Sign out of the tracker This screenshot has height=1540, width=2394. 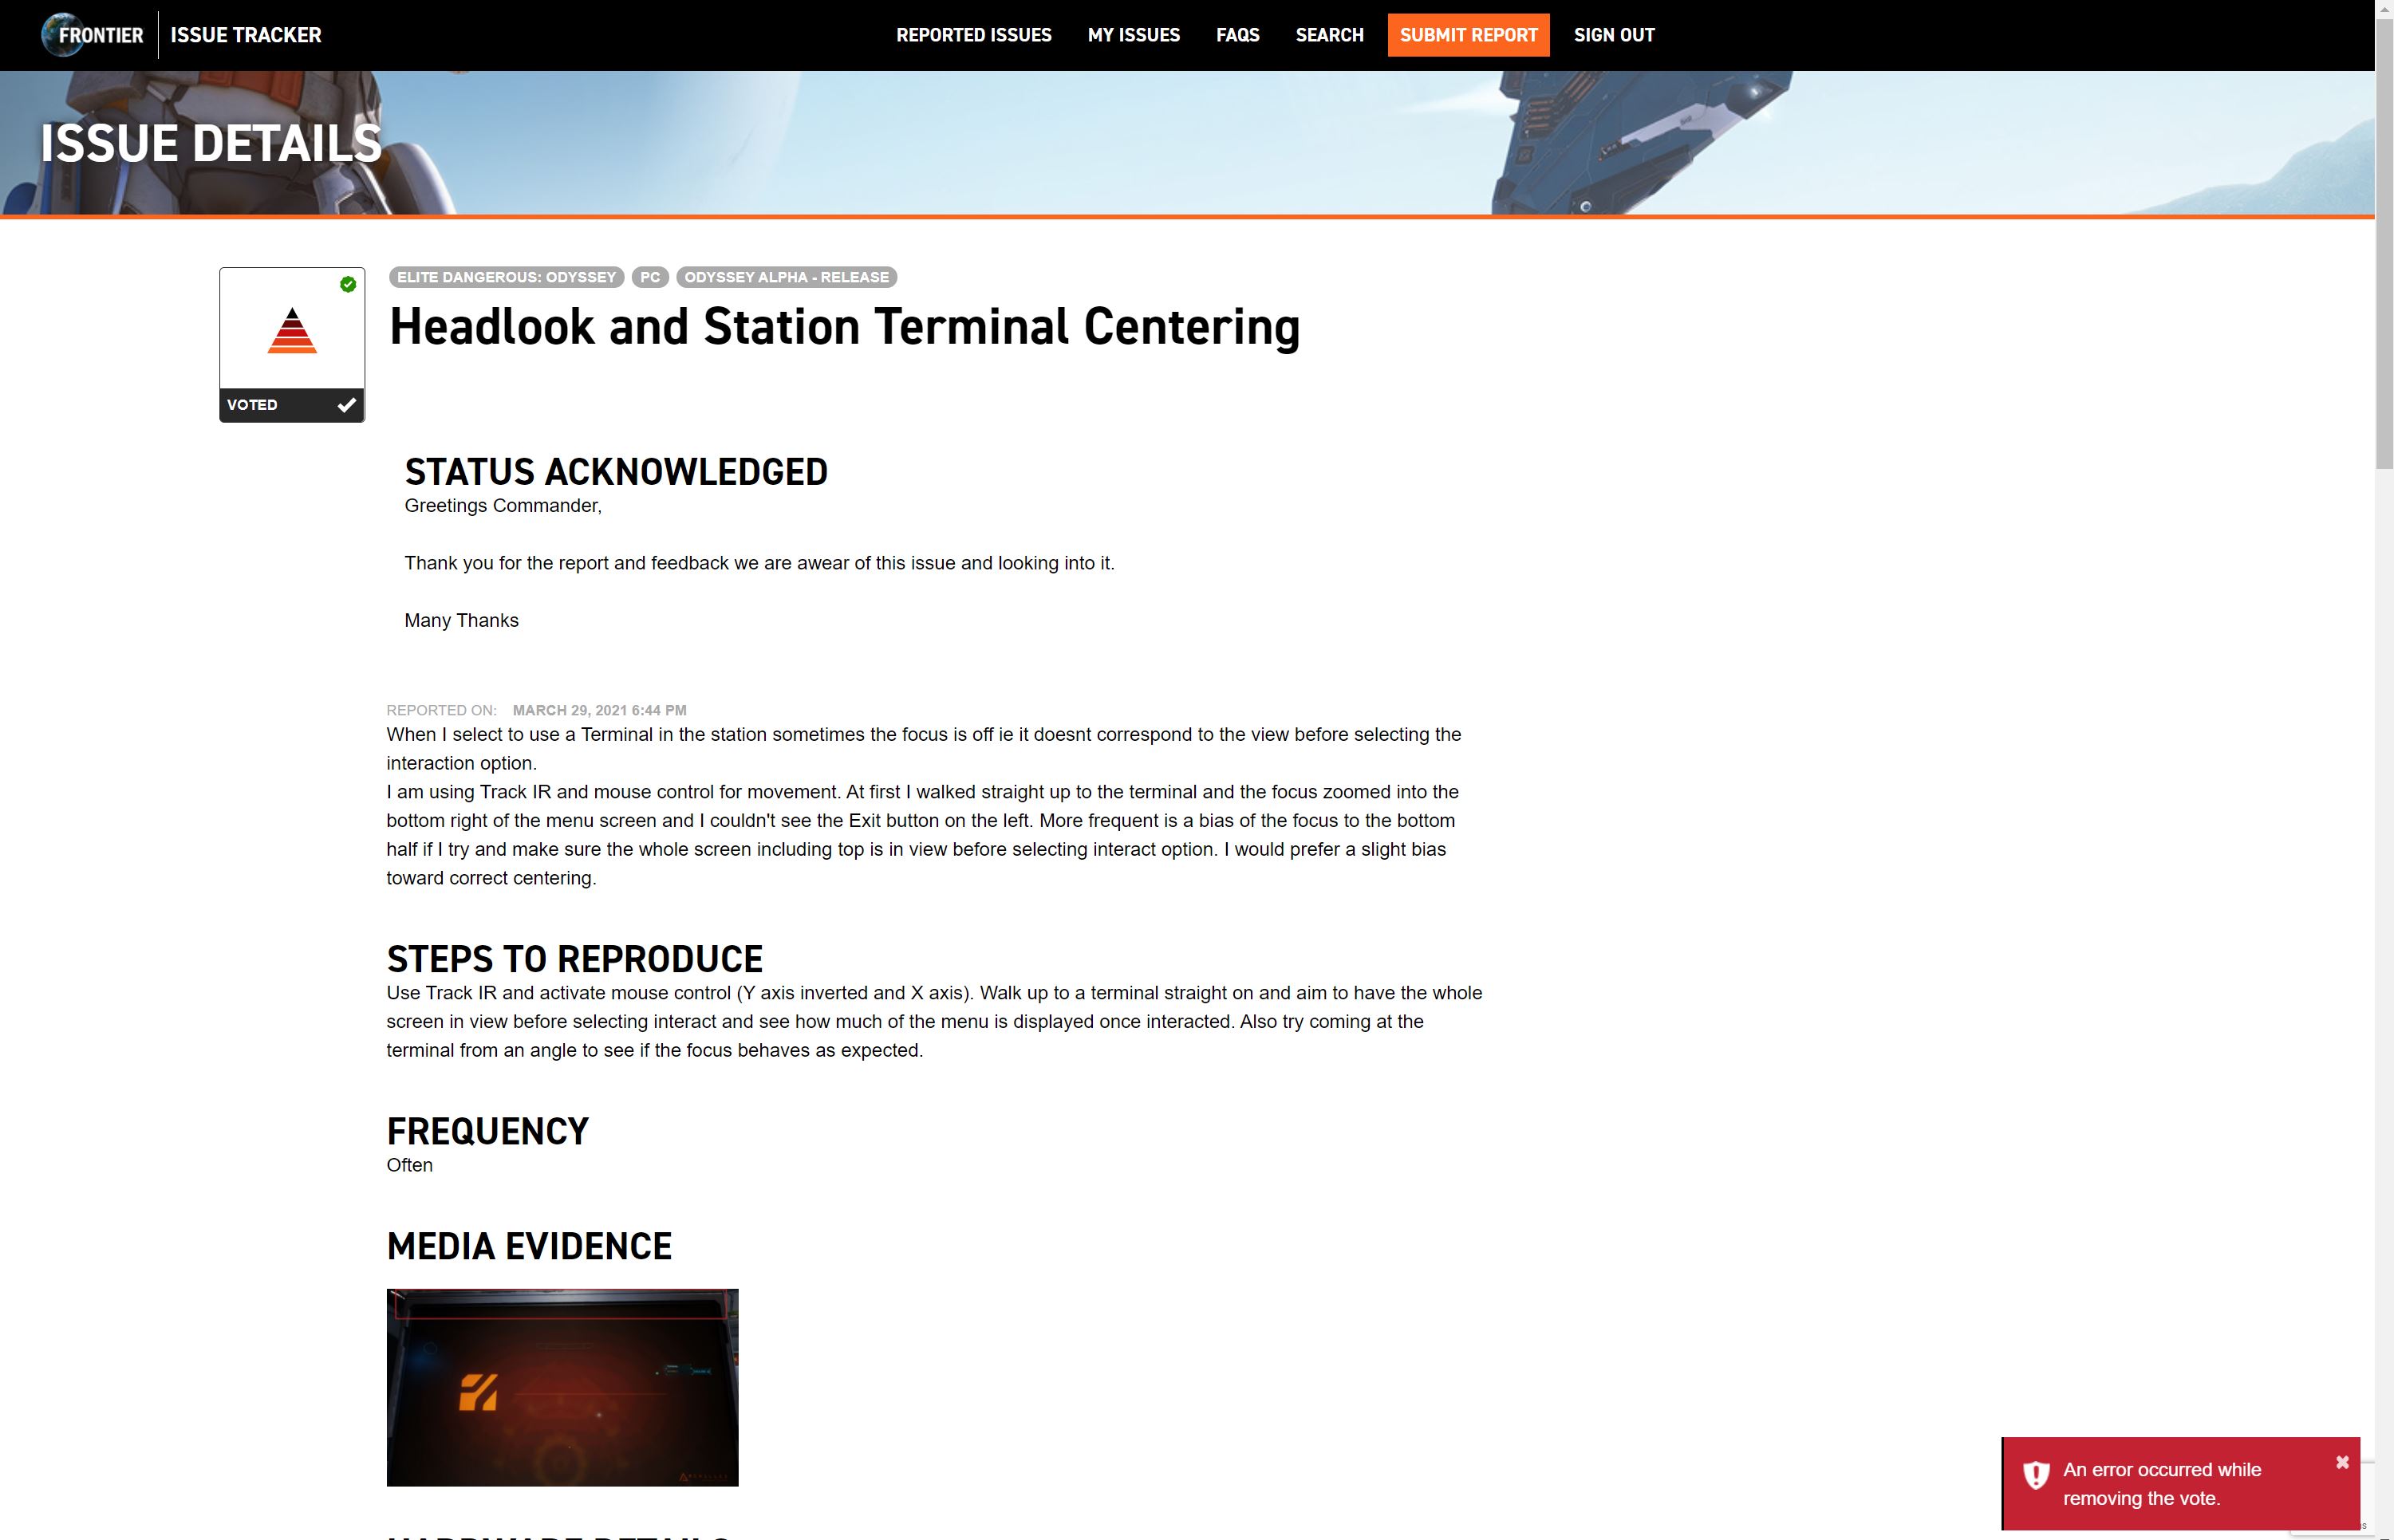pyautogui.click(x=1613, y=35)
